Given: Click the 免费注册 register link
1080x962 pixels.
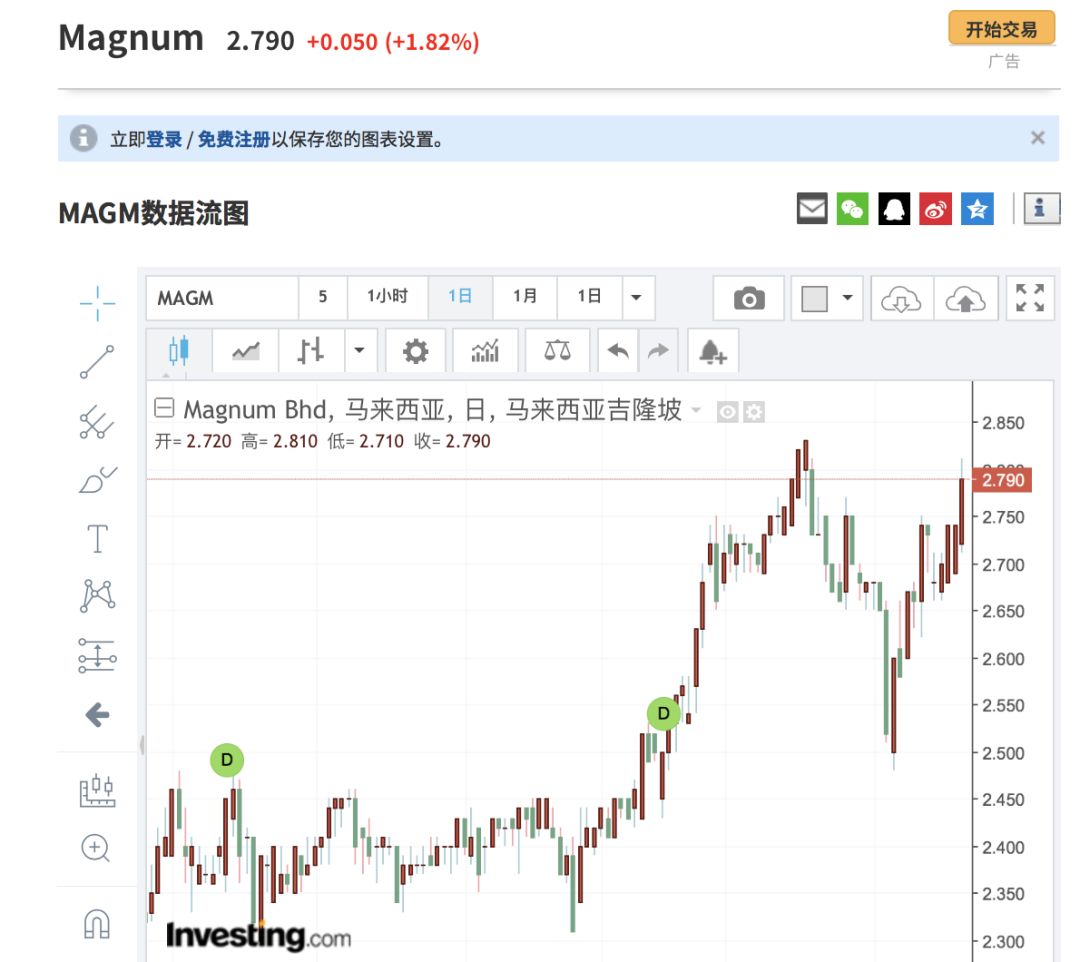Looking at the screenshot, I should click(x=233, y=139).
